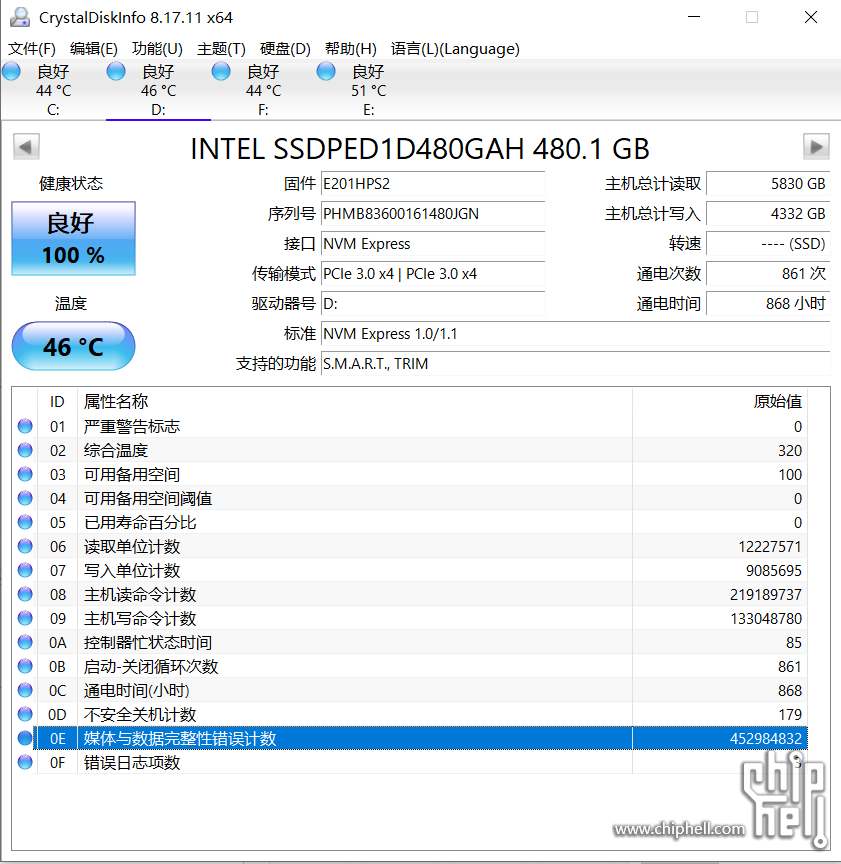Click status orb for attribute 07 写入单位计数
This screenshot has height=864, width=841.
tap(25, 570)
